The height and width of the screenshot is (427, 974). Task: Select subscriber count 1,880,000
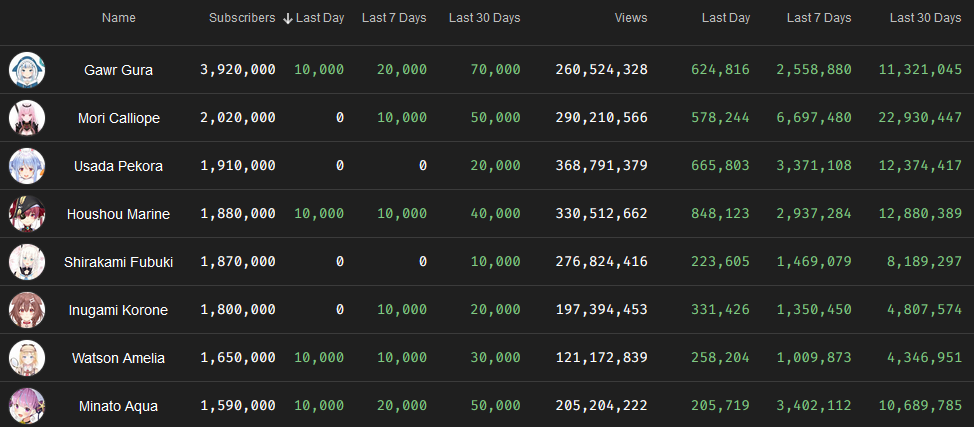[x=238, y=214]
